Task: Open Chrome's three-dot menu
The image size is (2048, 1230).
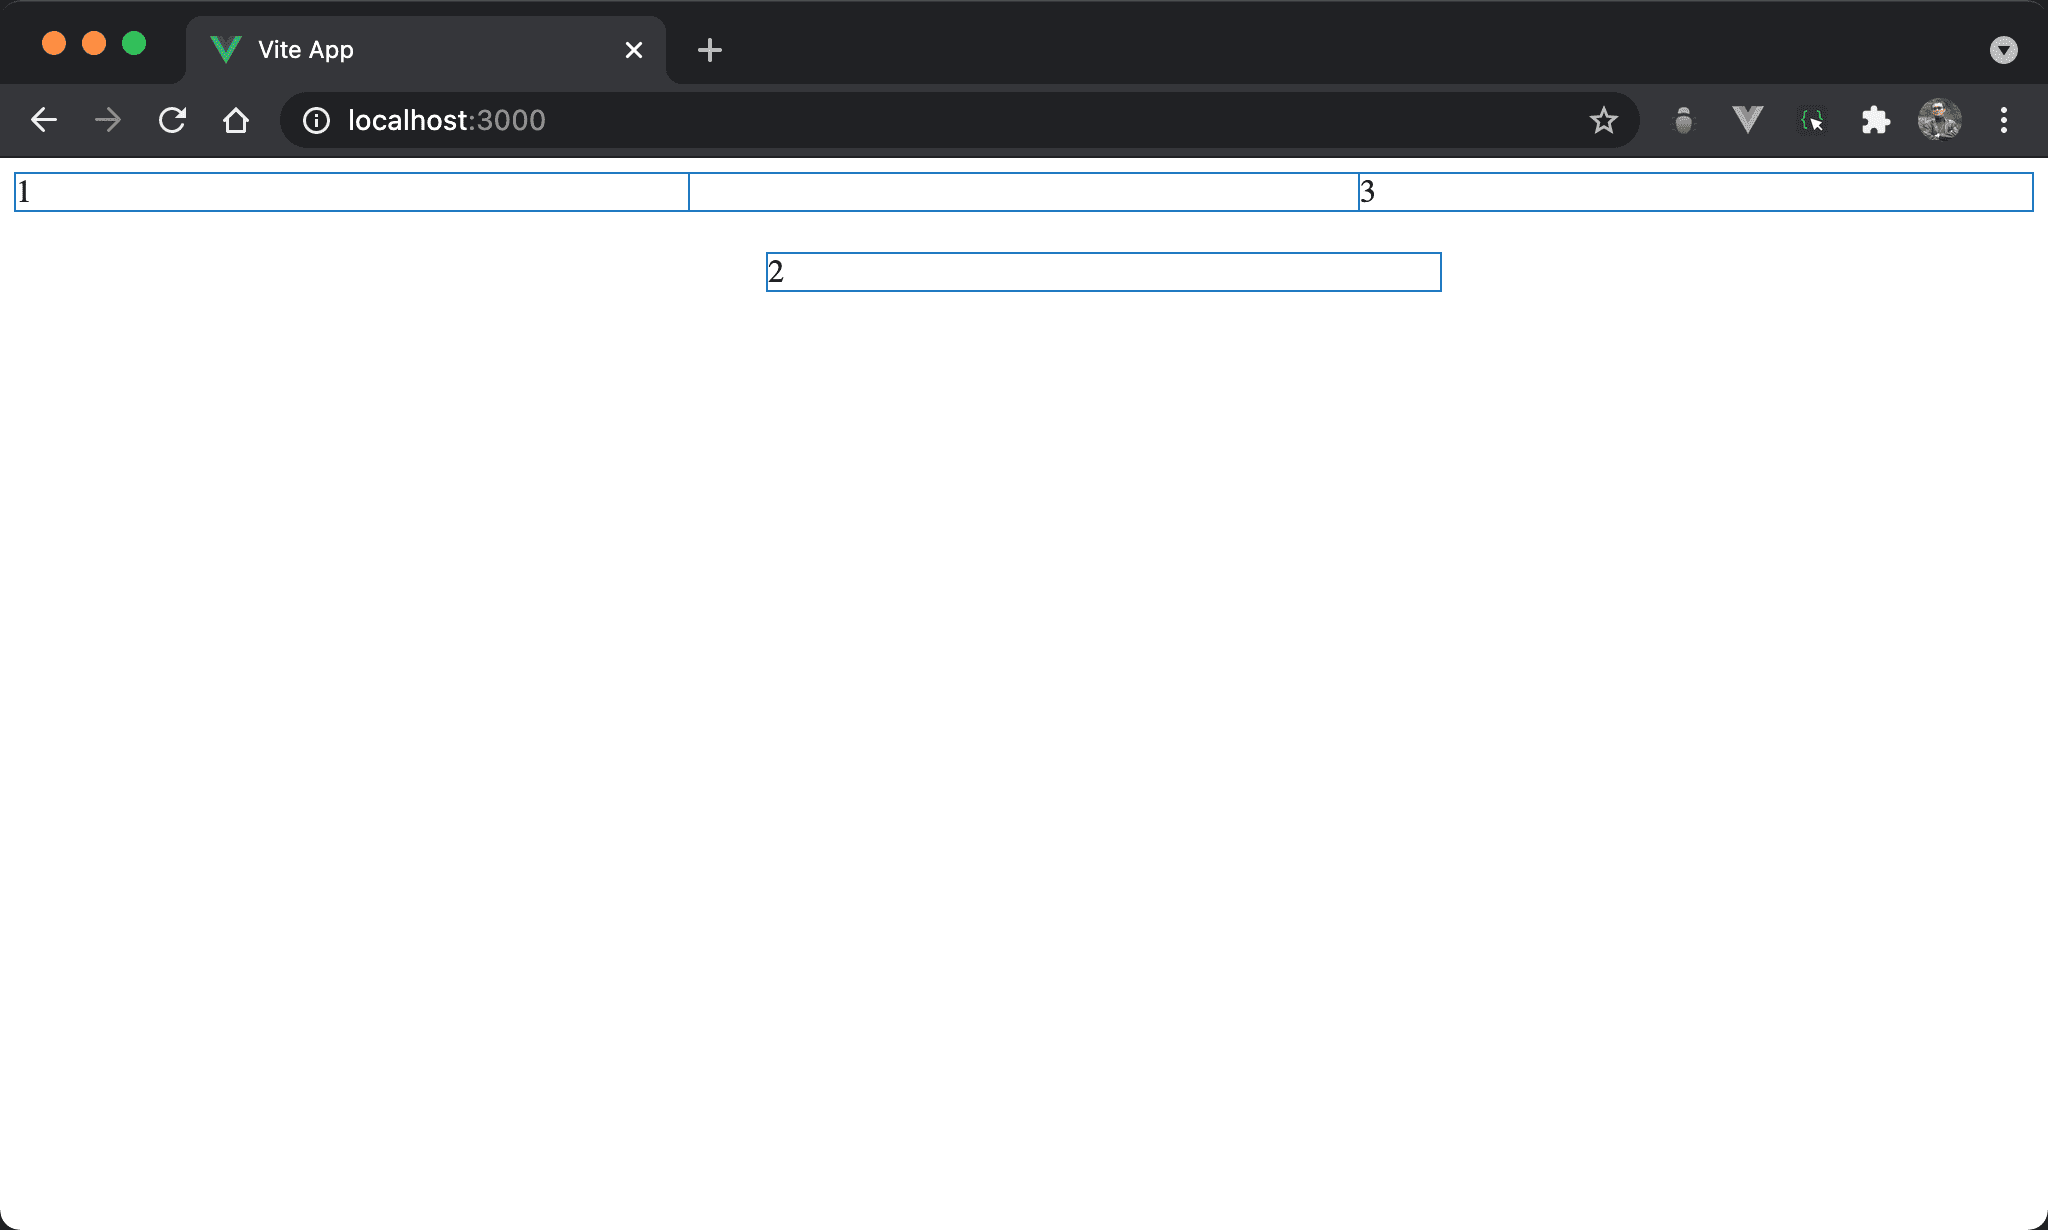Action: click(x=2003, y=120)
